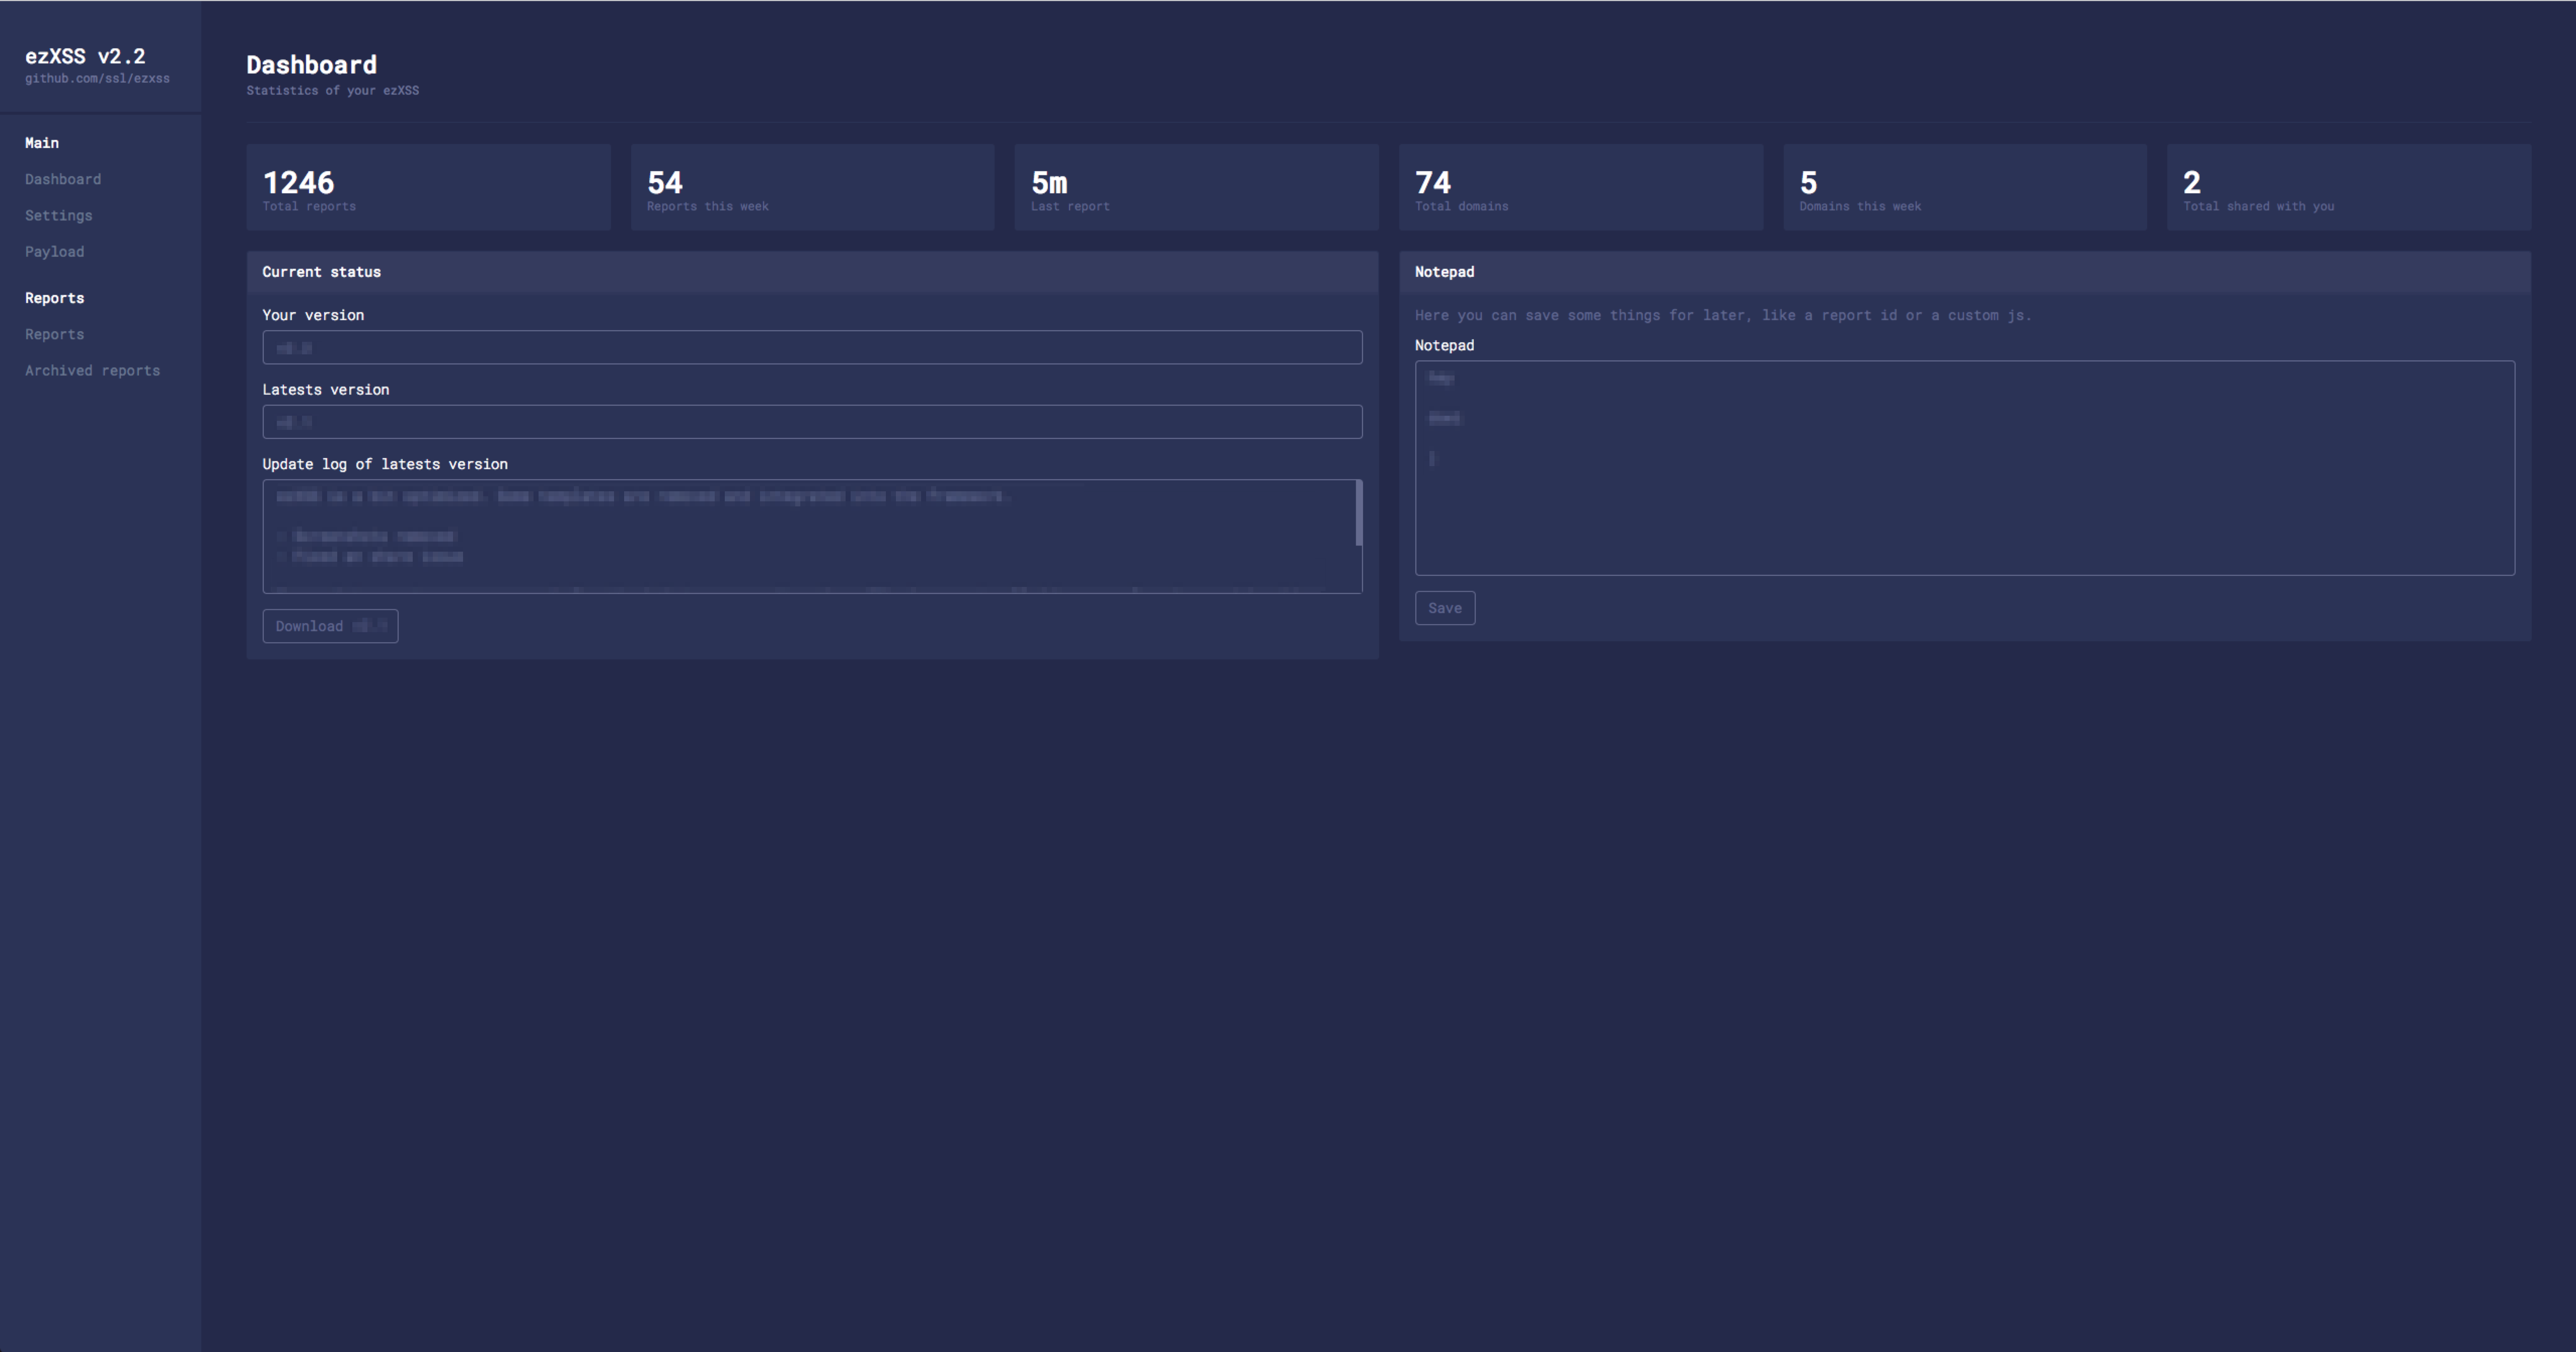Click the Download button in Current status
This screenshot has width=2576, height=1352.
click(329, 625)
